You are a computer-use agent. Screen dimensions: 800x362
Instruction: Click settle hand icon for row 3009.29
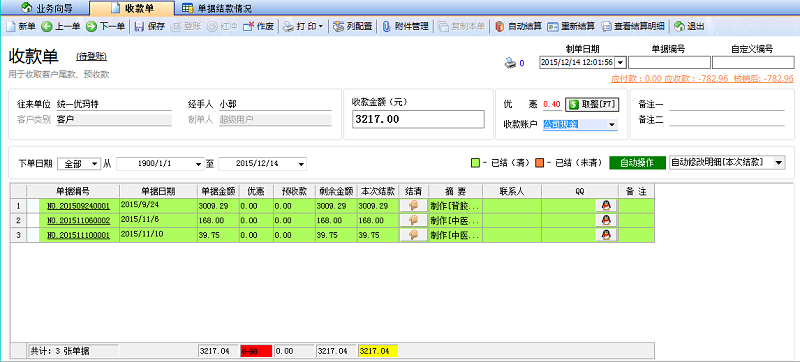click(x=413, y=205)
